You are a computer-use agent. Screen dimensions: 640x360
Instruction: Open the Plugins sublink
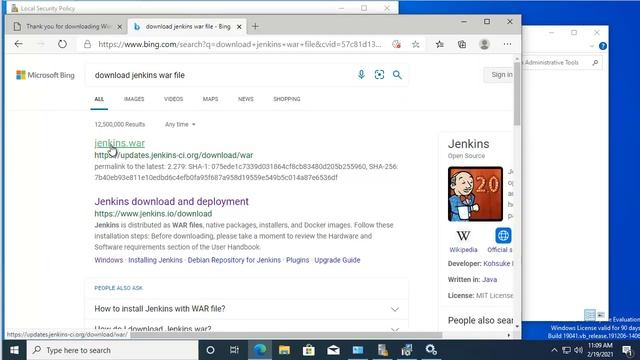(x=297, y=260)
